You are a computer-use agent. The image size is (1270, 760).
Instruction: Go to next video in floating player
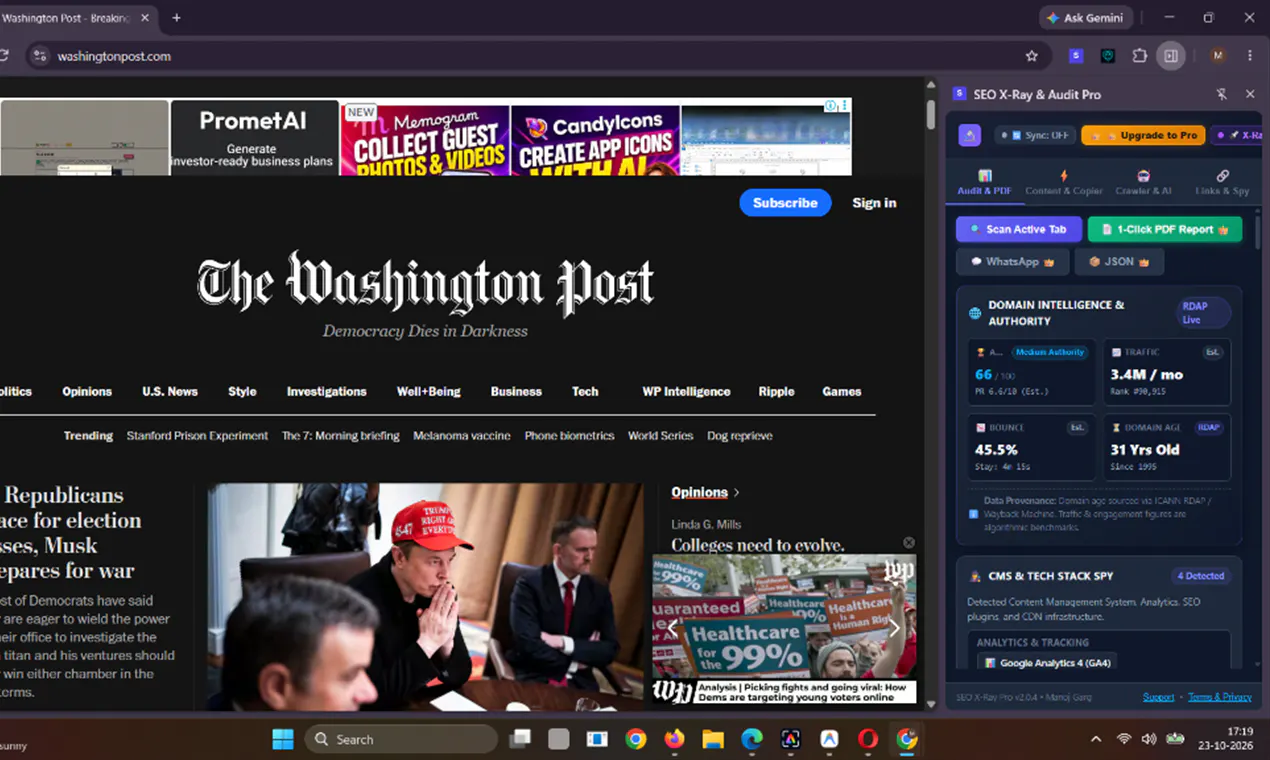[x=895, y=629]
